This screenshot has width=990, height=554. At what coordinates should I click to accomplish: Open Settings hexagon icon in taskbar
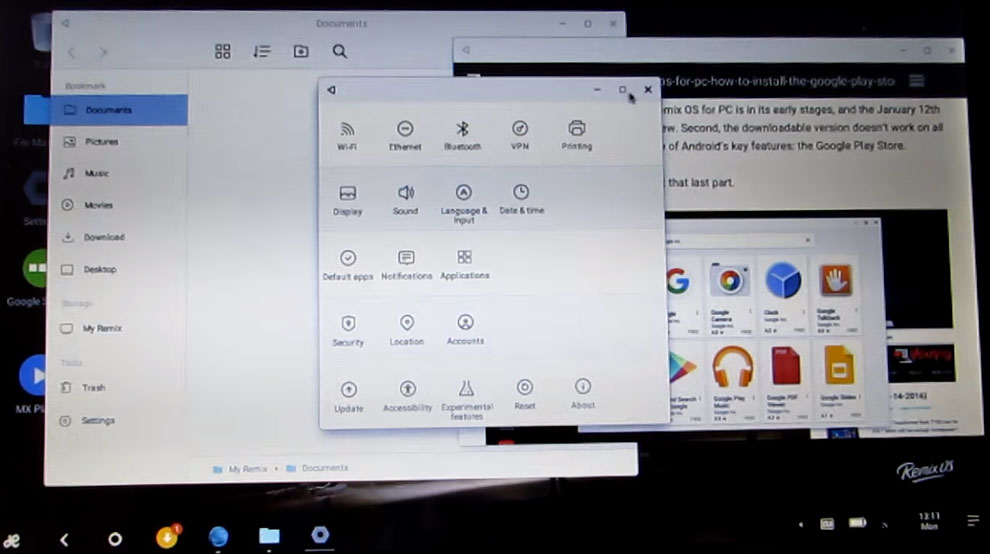point(320,535)
